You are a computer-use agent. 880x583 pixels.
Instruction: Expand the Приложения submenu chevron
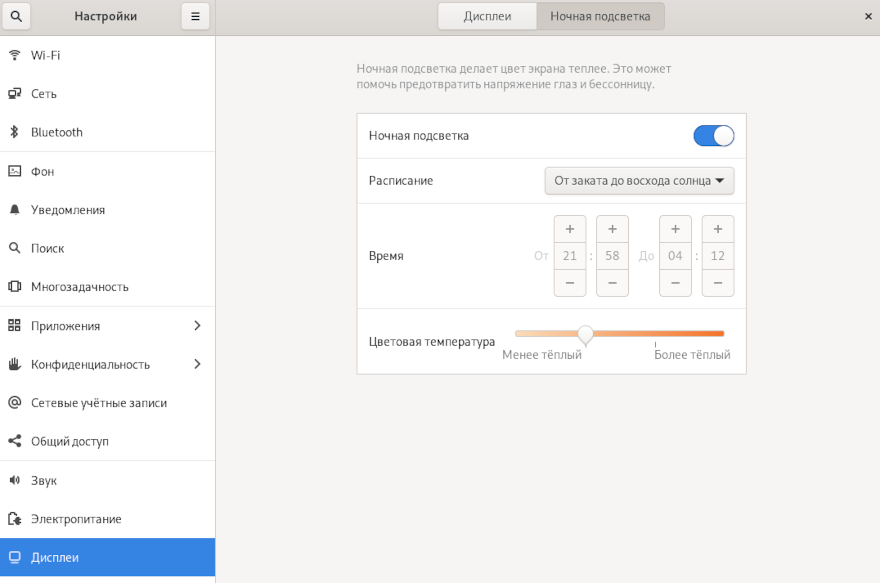197,326
